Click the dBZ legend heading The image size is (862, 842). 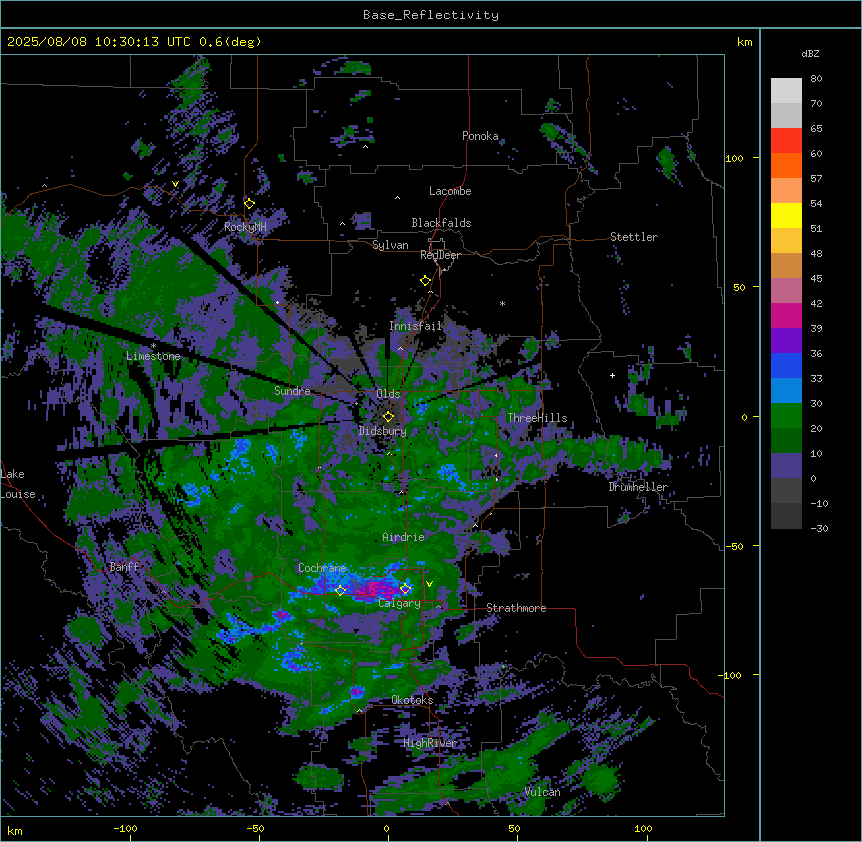(810, 53)
